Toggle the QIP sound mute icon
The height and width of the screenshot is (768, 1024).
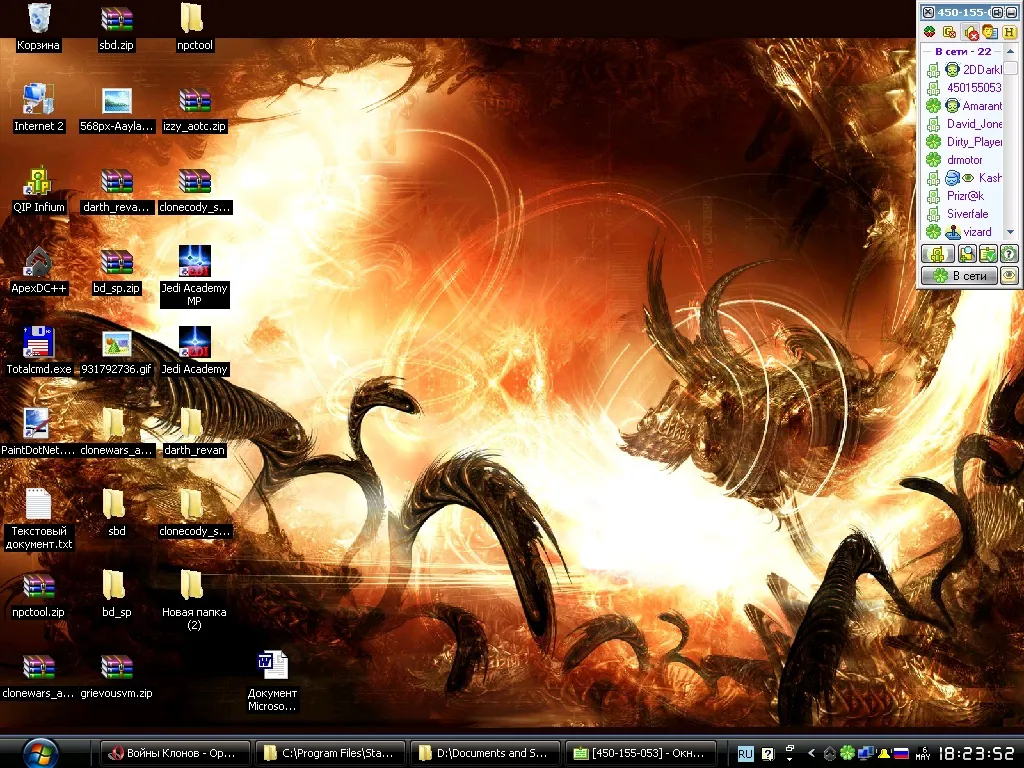pyautogui.click(x=971, y=32)
